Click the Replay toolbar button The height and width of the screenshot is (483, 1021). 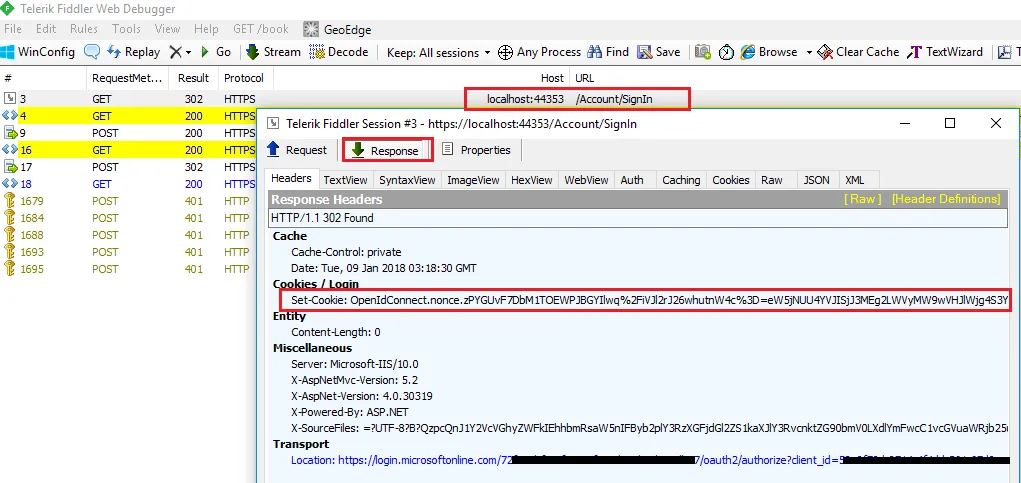point(133,52)
